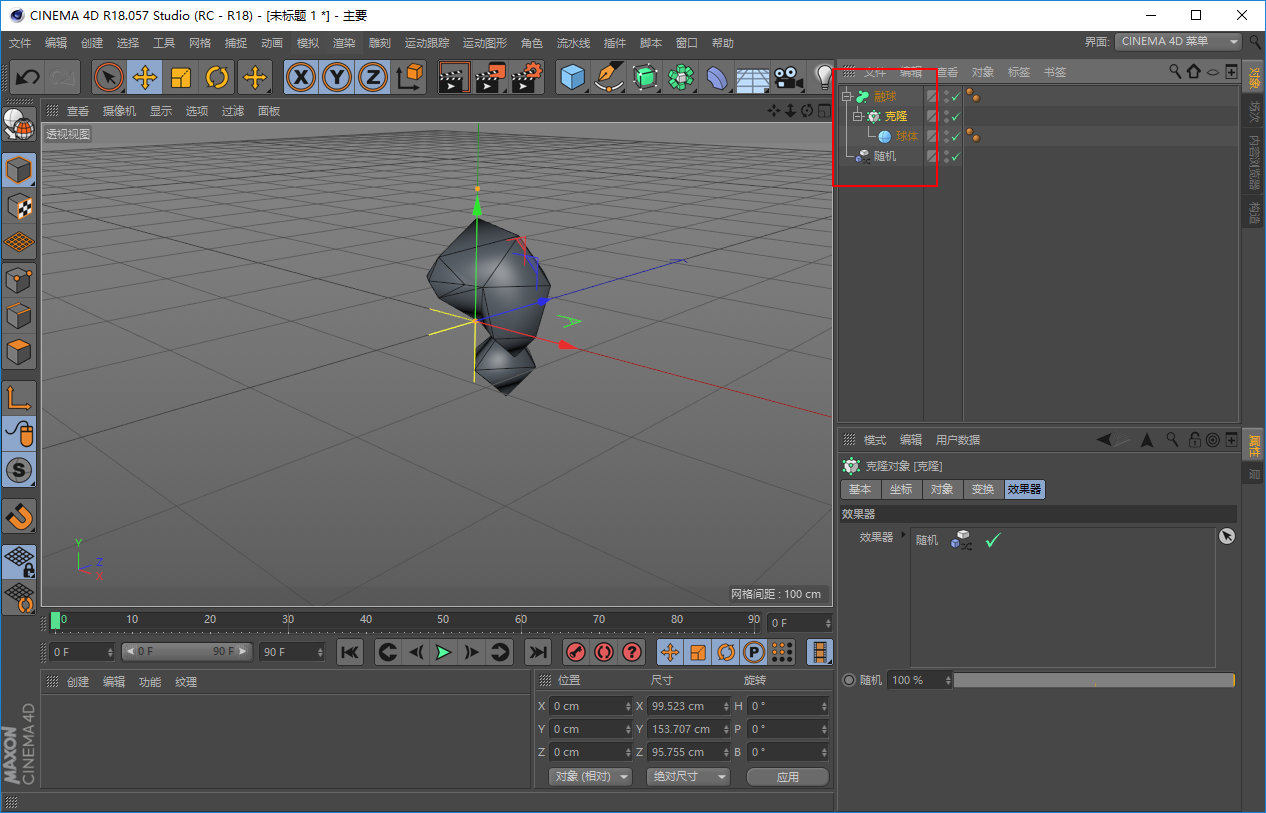Open the 模拟 menu
The height and width of the screenshot is (813, 1266).
click(308, 43)
